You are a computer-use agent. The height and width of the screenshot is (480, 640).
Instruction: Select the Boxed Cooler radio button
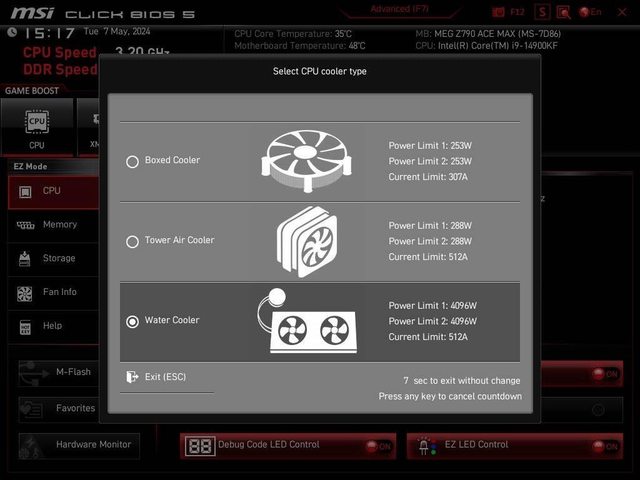[132, 162]
